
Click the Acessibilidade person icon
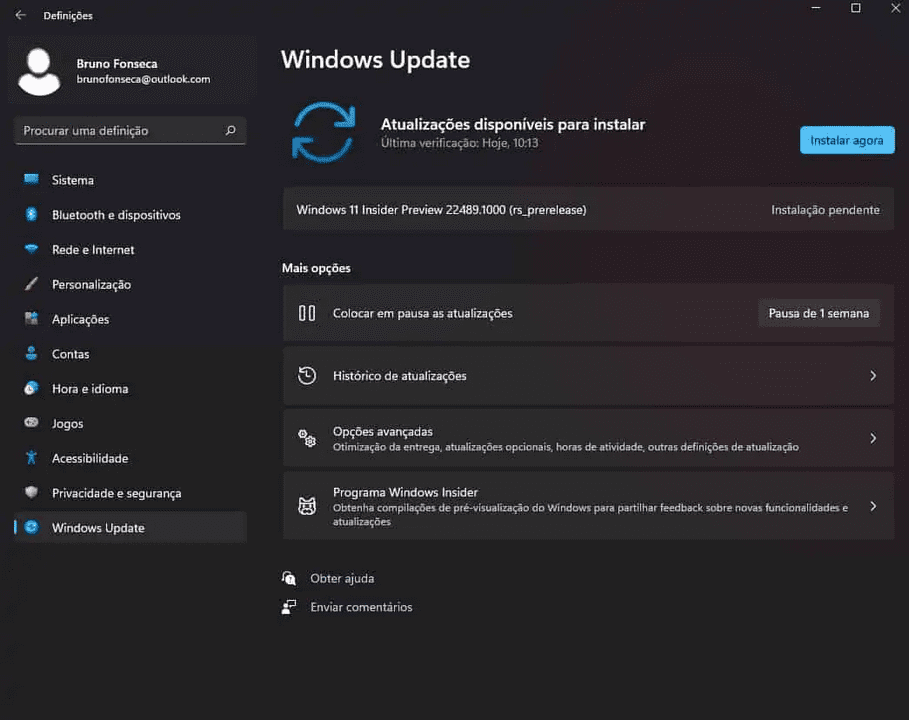[x=32, y=458]
